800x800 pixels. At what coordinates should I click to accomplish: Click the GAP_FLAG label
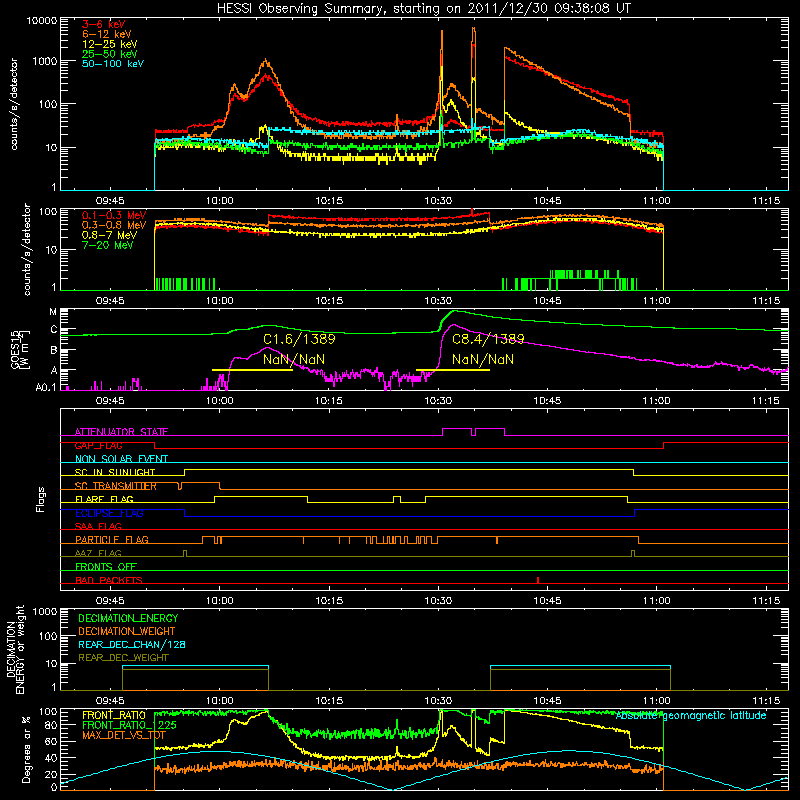(98, 445)
